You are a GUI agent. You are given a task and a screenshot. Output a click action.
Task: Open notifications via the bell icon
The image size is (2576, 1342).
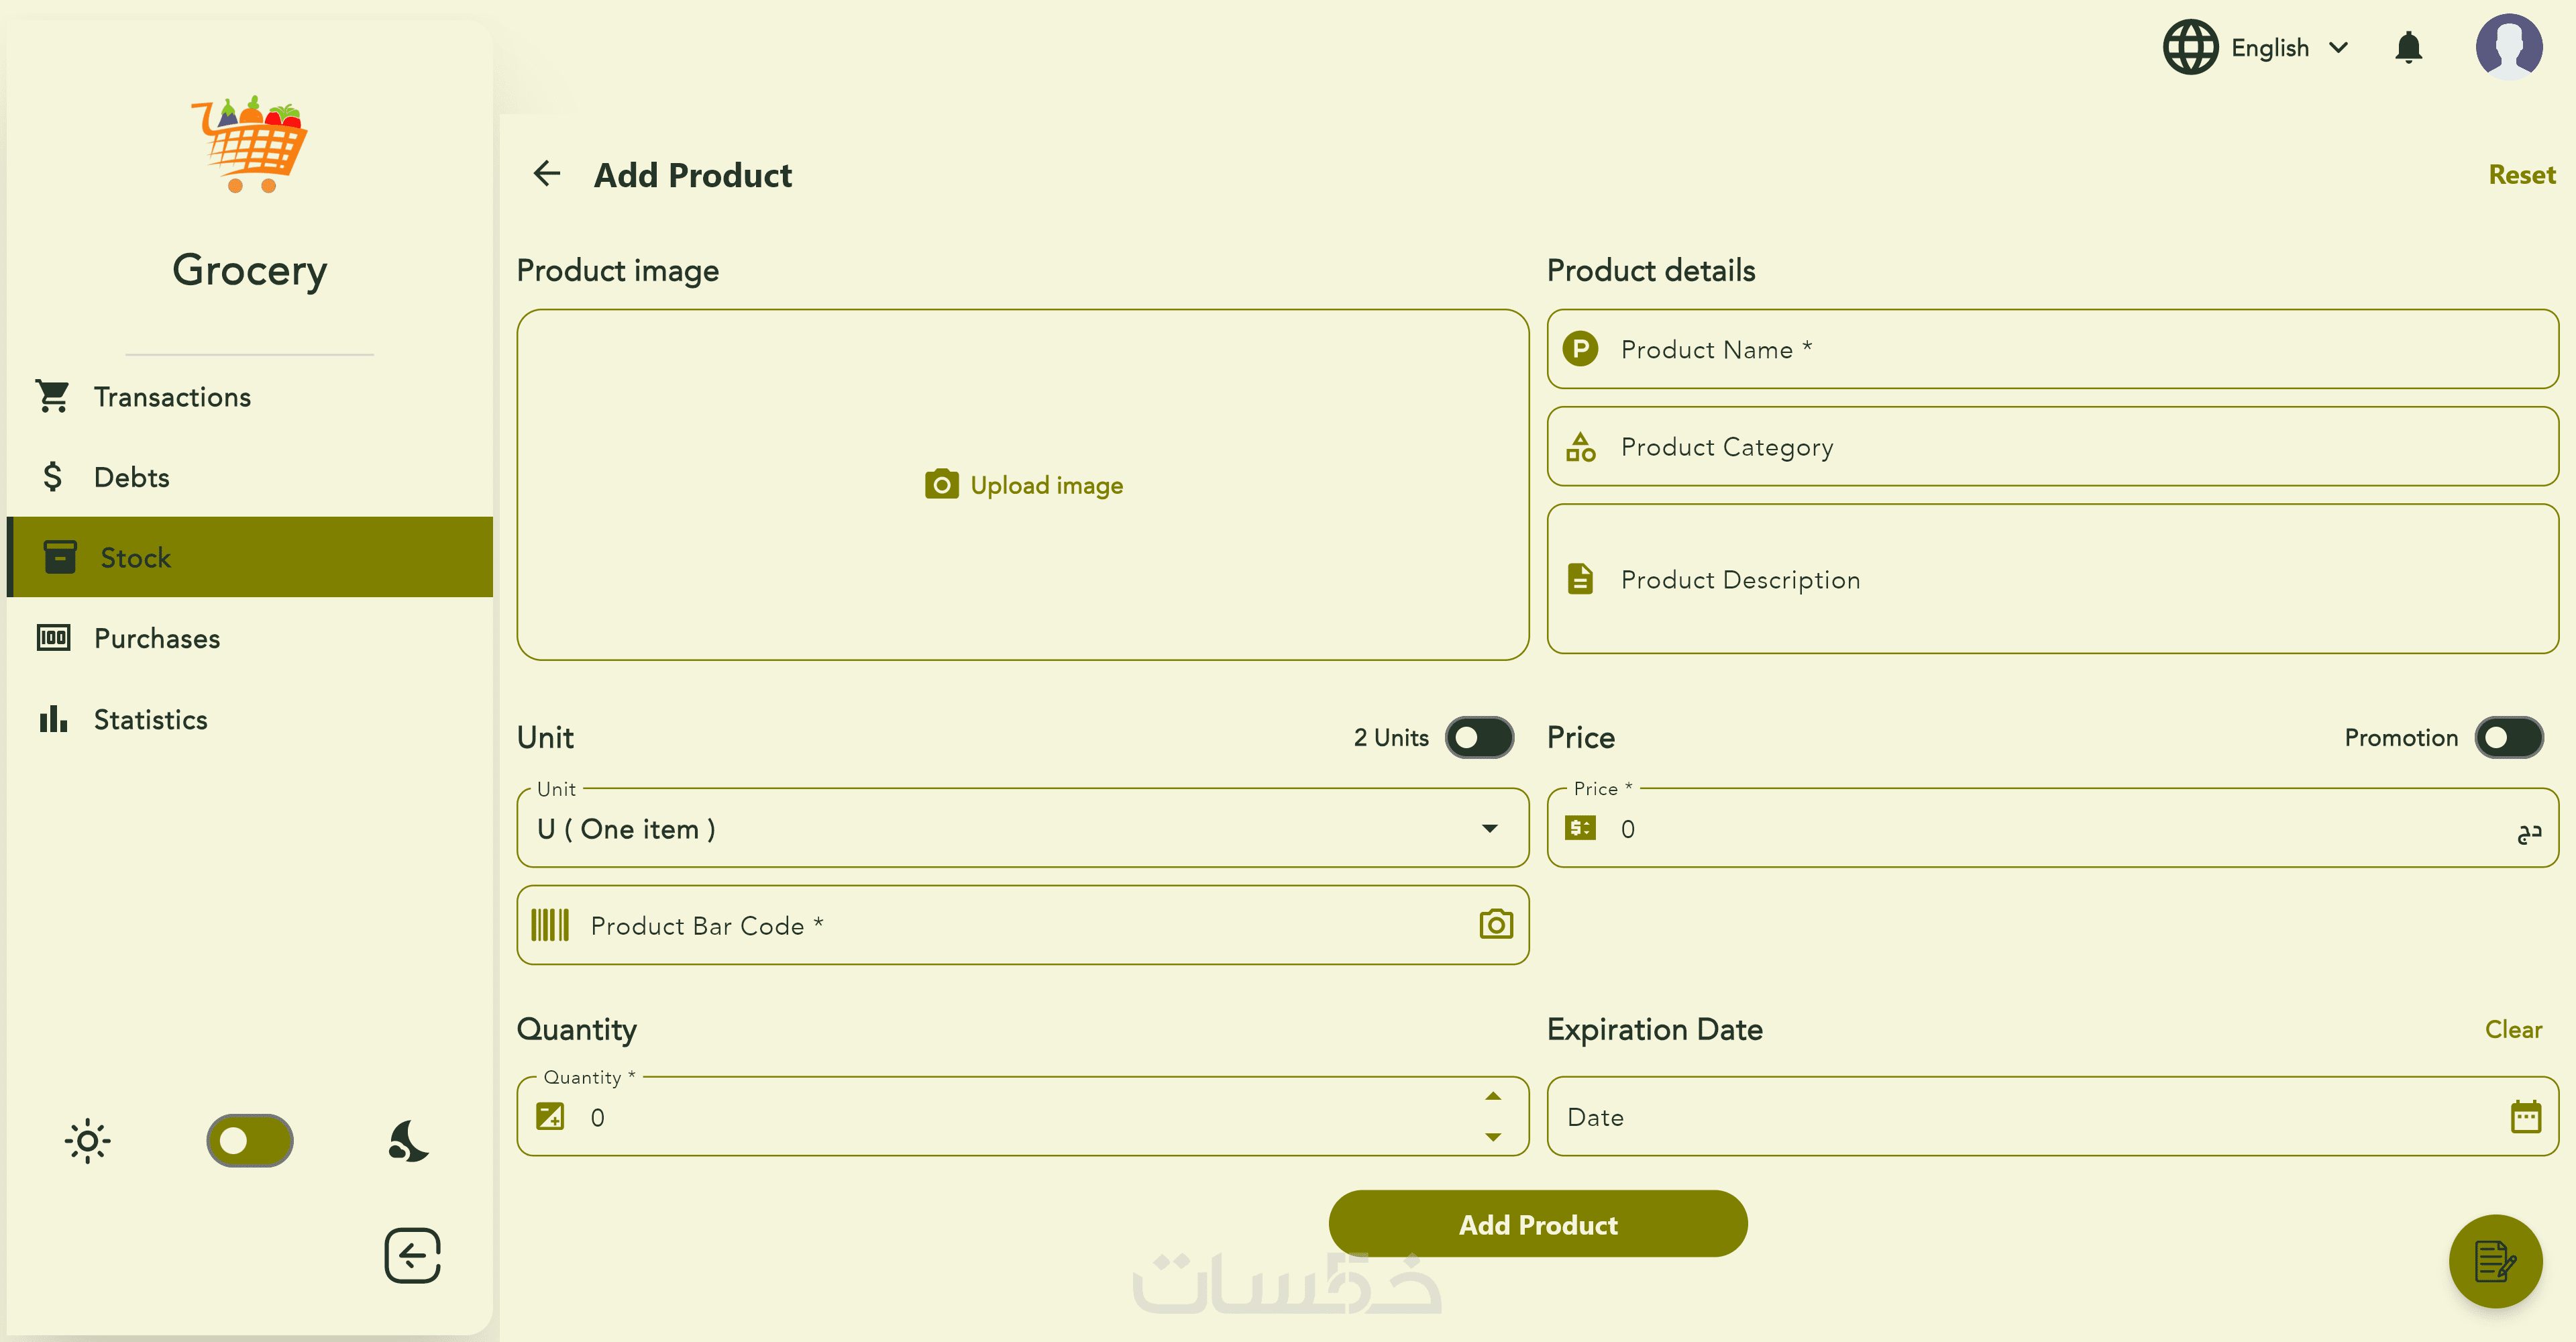pyautogui.click(x=2408, y=47)
